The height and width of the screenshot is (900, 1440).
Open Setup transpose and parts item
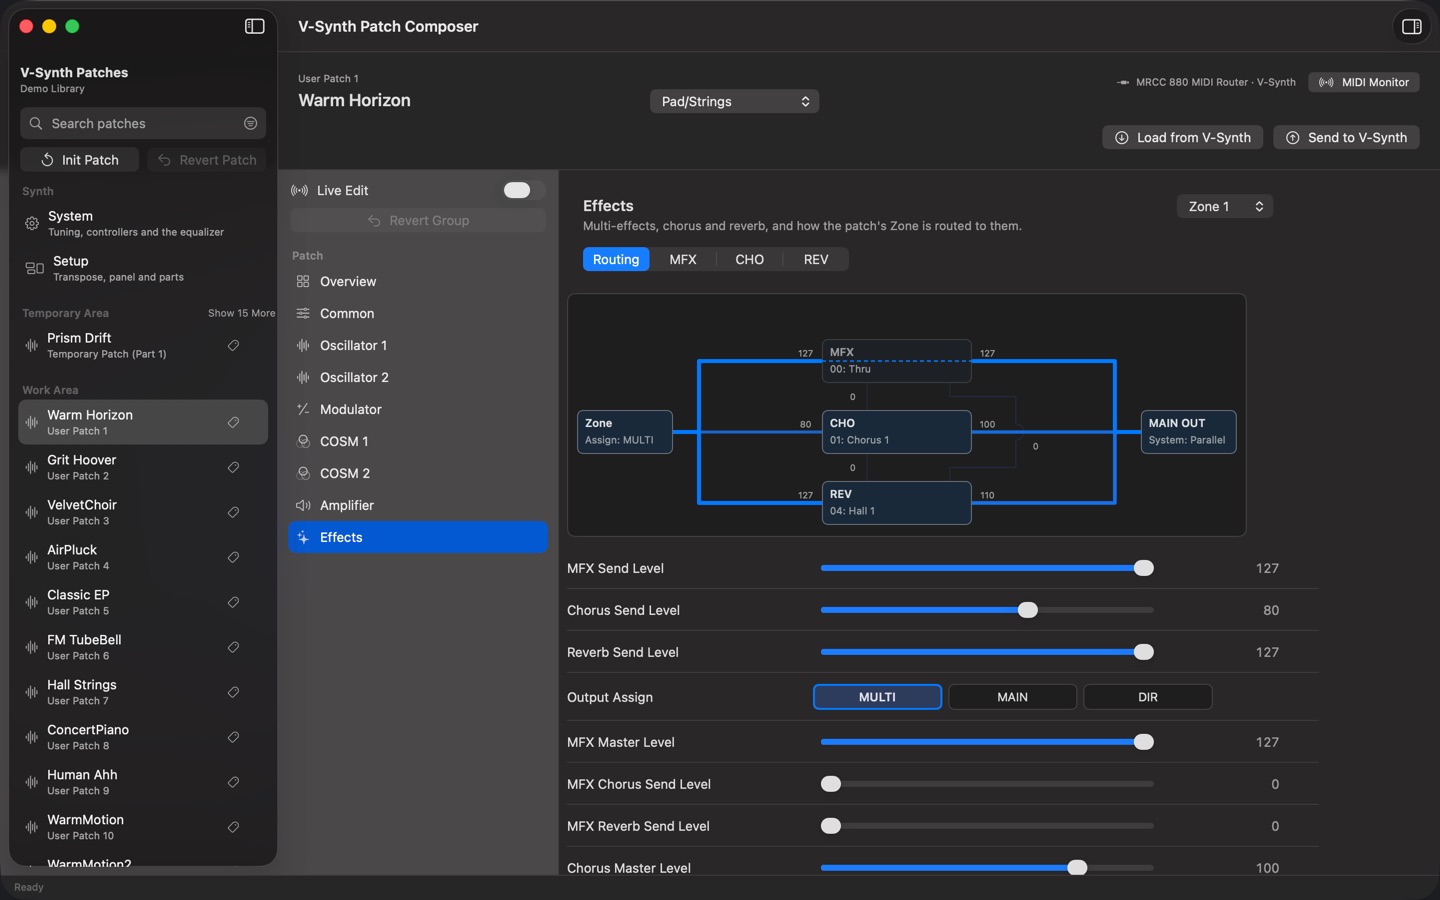(143, 268)
